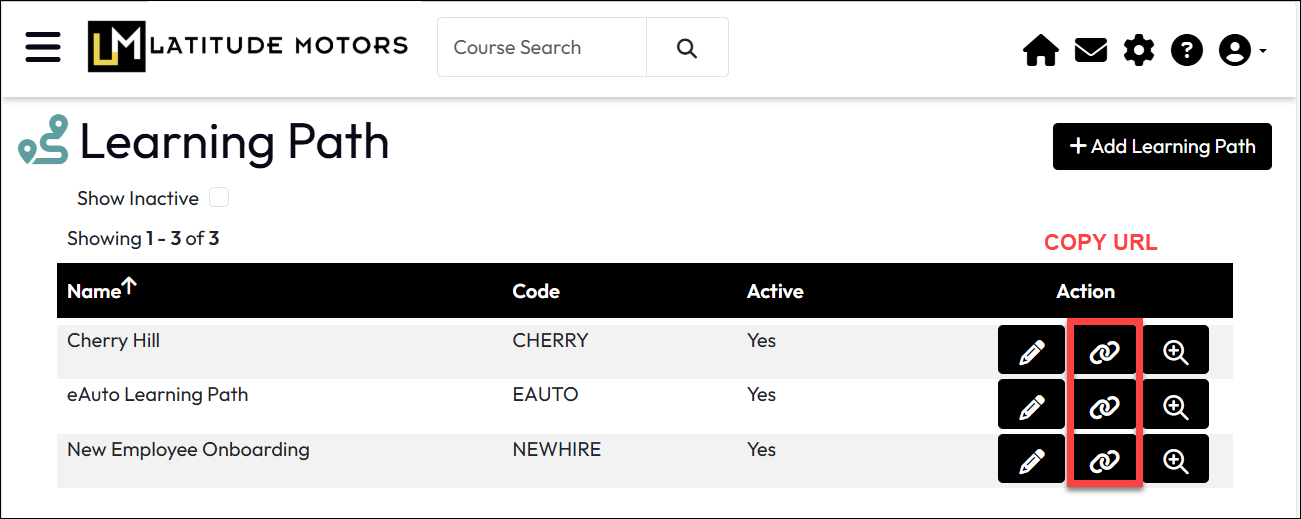Click the Add Learning Path button

click(1162, 147)
